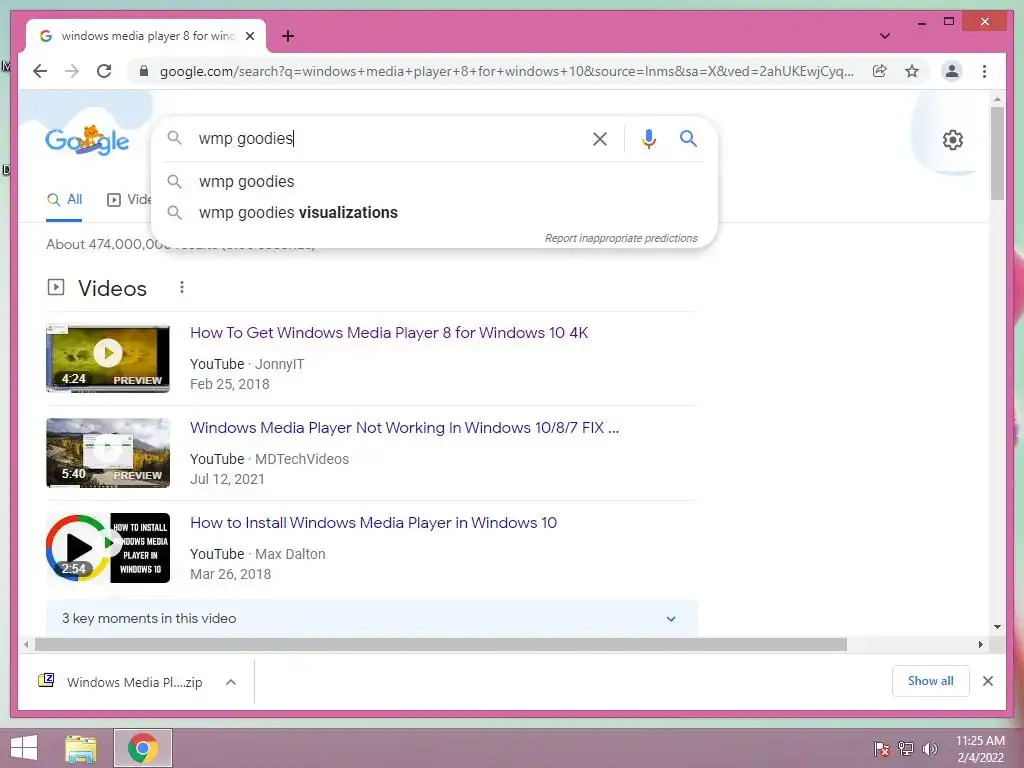Open 'How To Get Windows Media Player 8' link

point(389,333)
